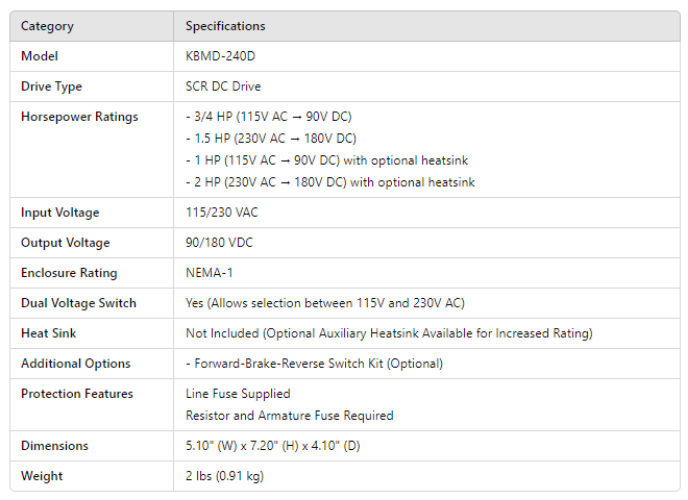Screen dimensions: 688x500
Task: Click the Specifications column header
Action: tap(225, 26)
